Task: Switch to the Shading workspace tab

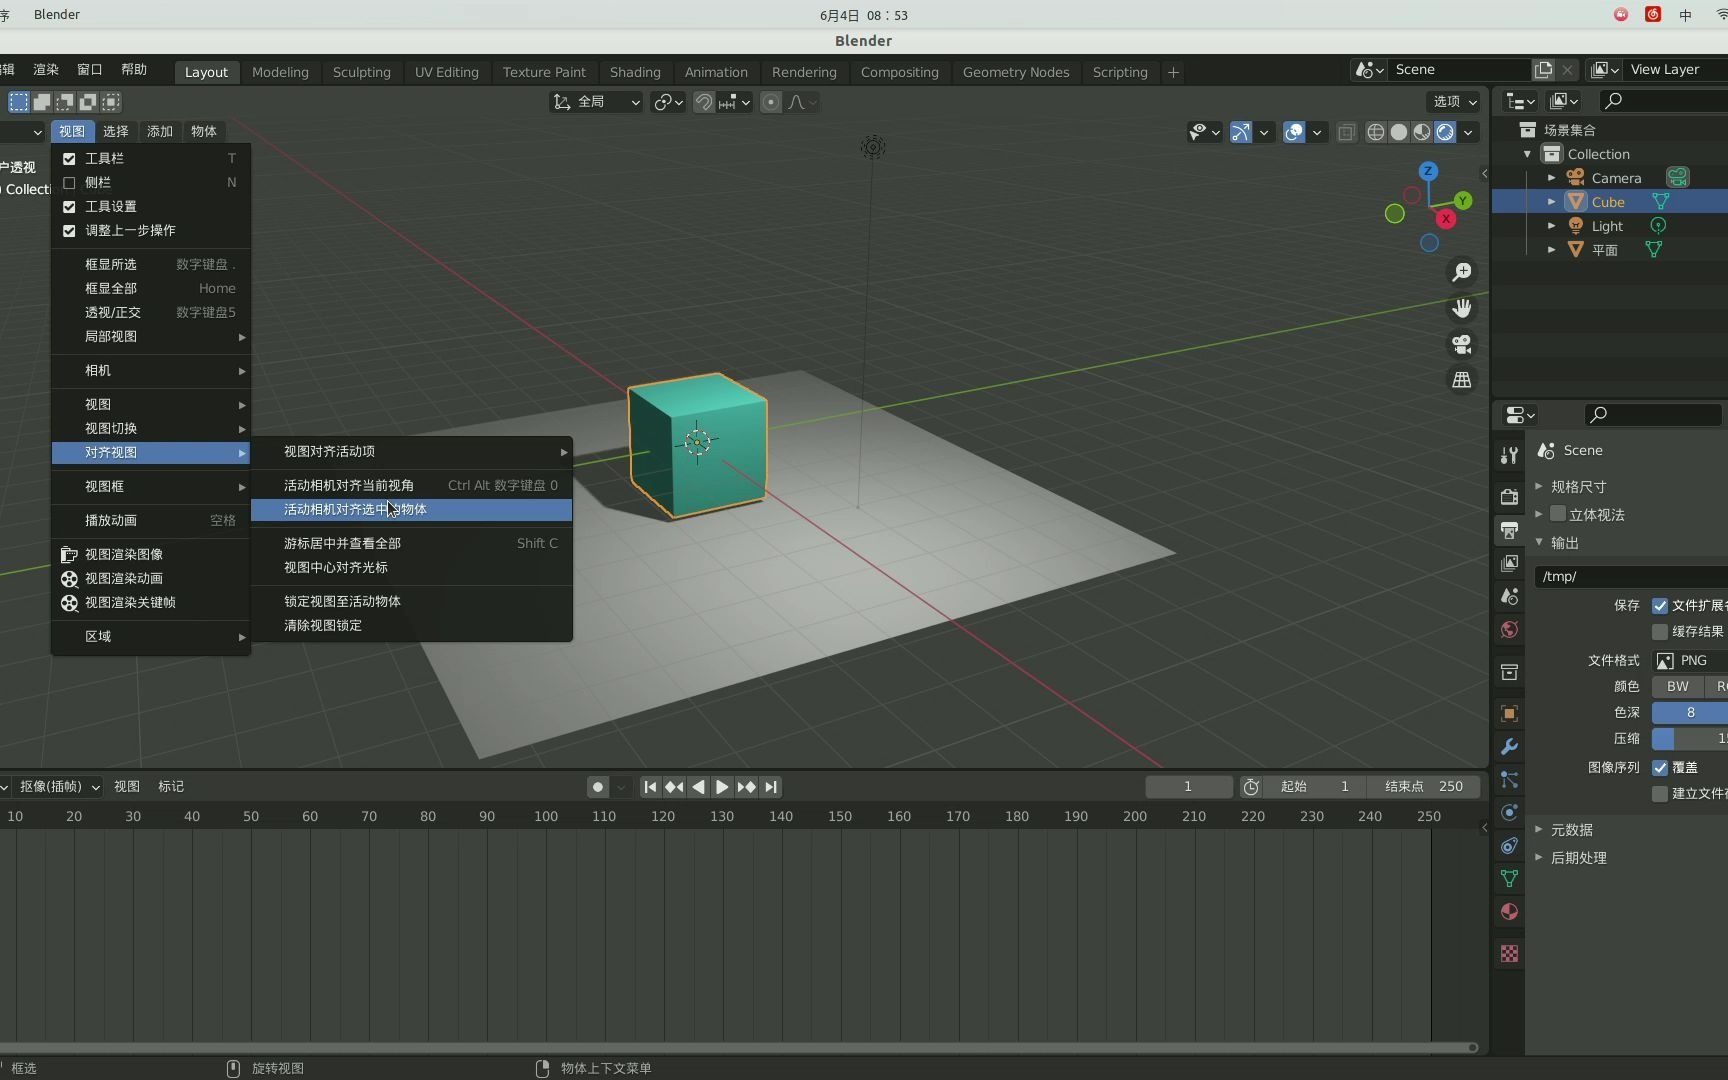Action: pyautogui.click(x=635, y=71)
